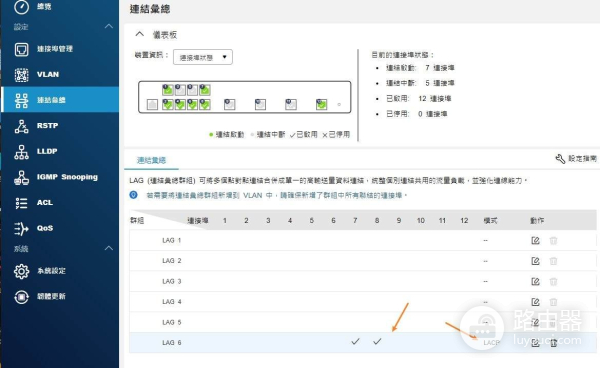Delete LAG 4 group
The image size is (600, 368).
553,302
